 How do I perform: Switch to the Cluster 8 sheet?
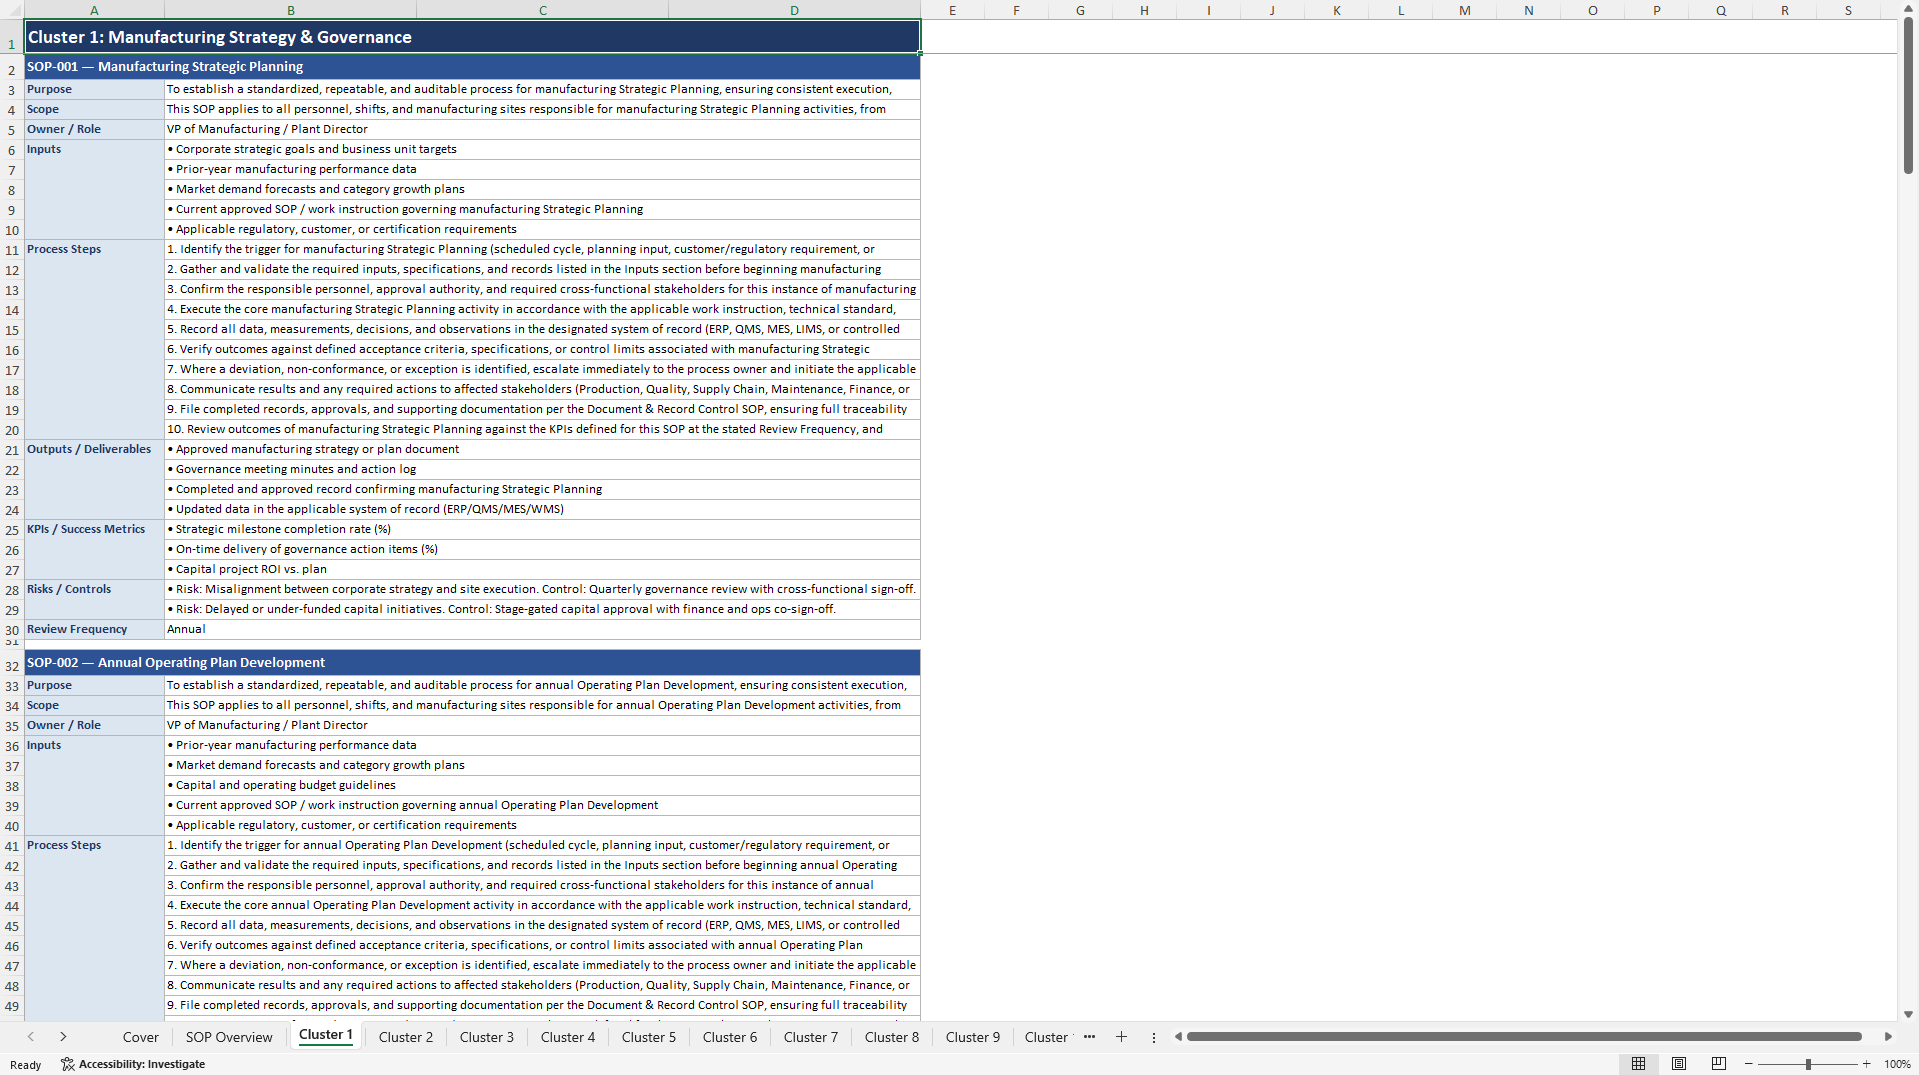tap(892, 1037)
